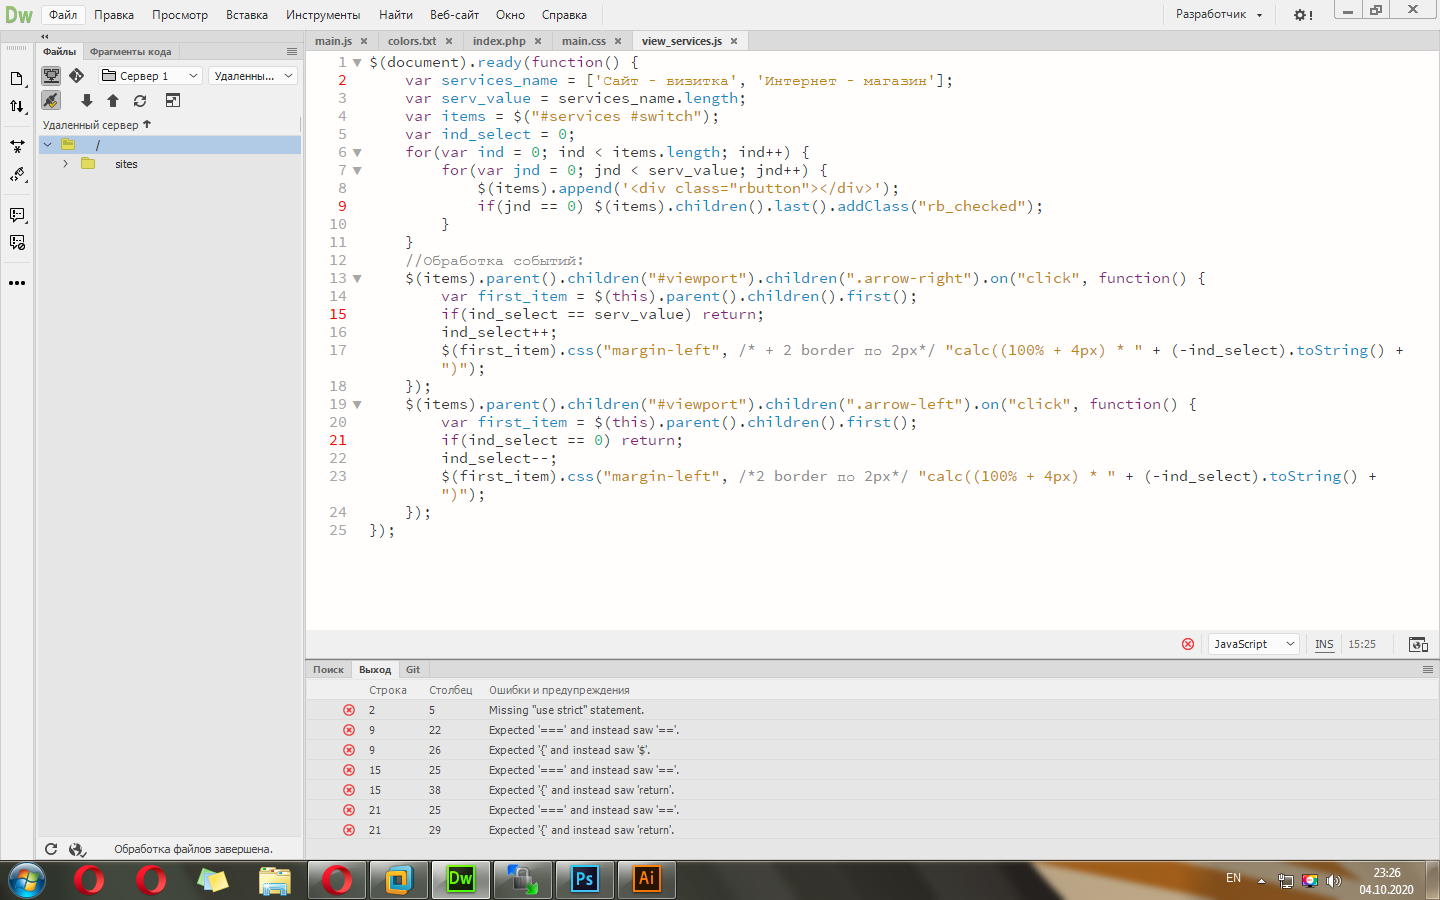Screen dimensions: 1440x900
Task: Open Windows Start button
Action: click(26, 880)
